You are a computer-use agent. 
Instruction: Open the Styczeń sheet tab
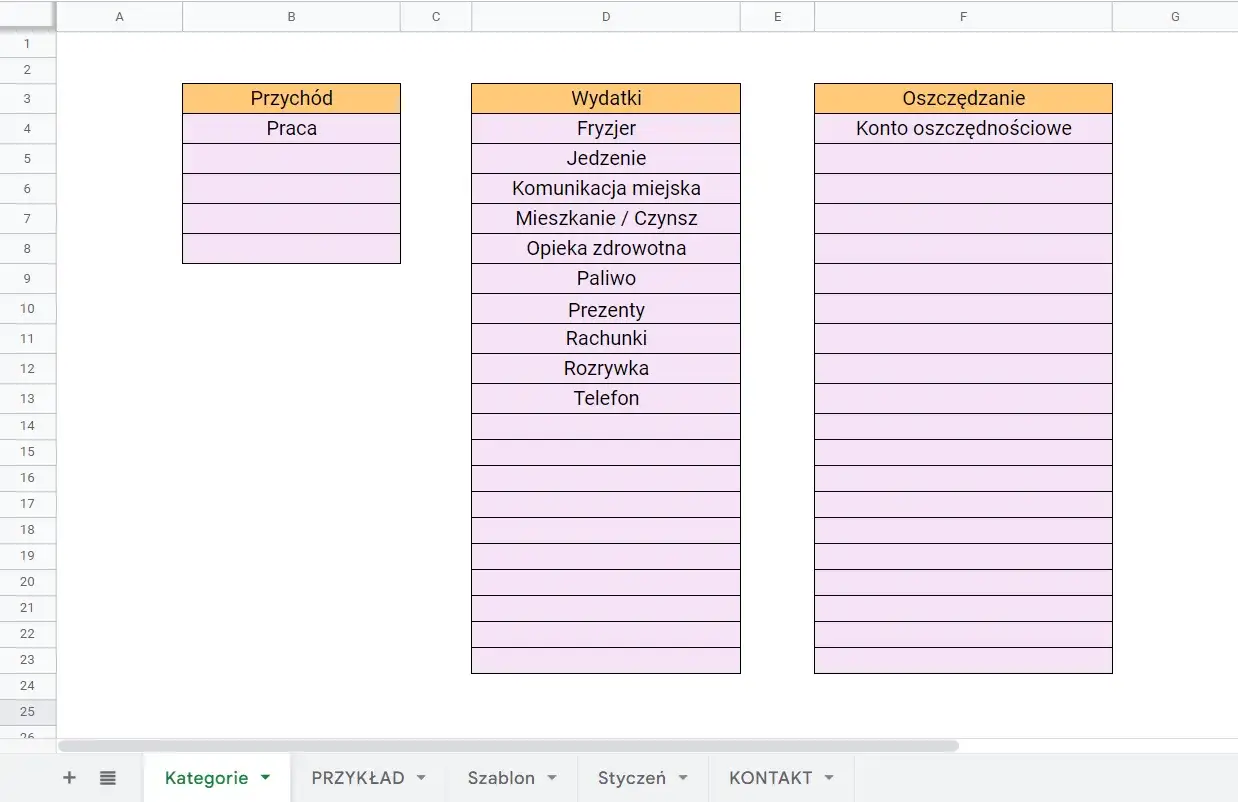[631, 778]
